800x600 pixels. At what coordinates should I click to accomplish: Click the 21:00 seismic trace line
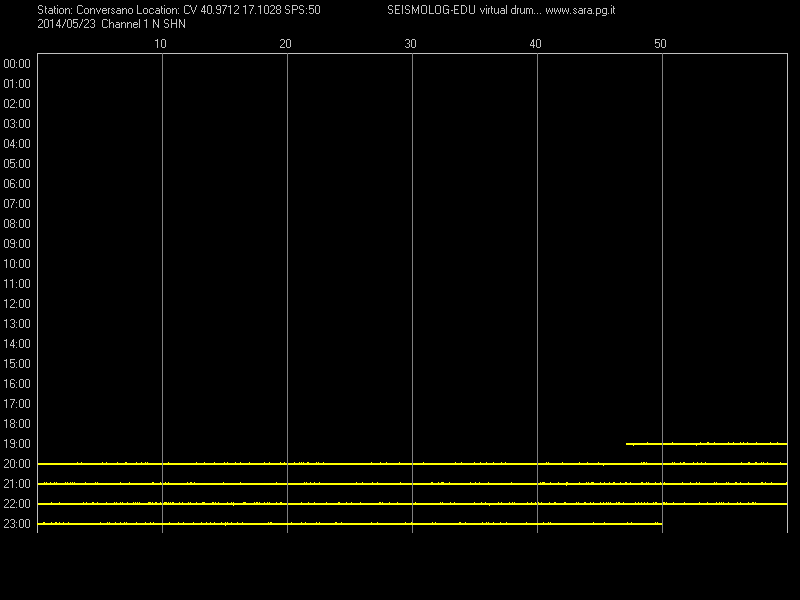click(412, 484)
